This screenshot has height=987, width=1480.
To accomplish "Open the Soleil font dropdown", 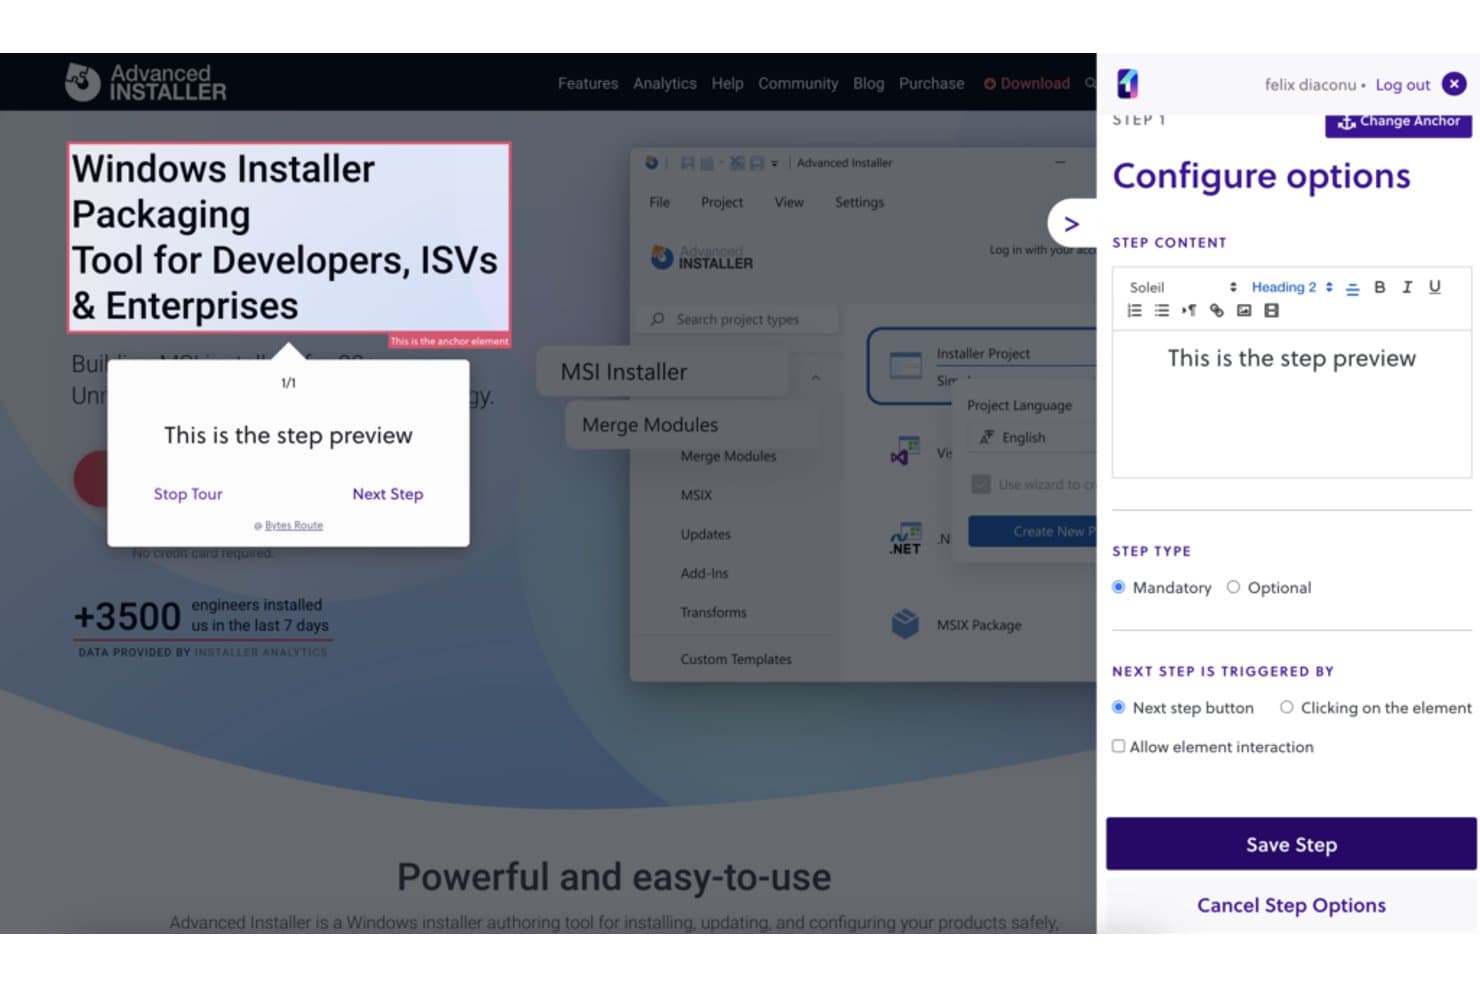I will click(1183, 287).
